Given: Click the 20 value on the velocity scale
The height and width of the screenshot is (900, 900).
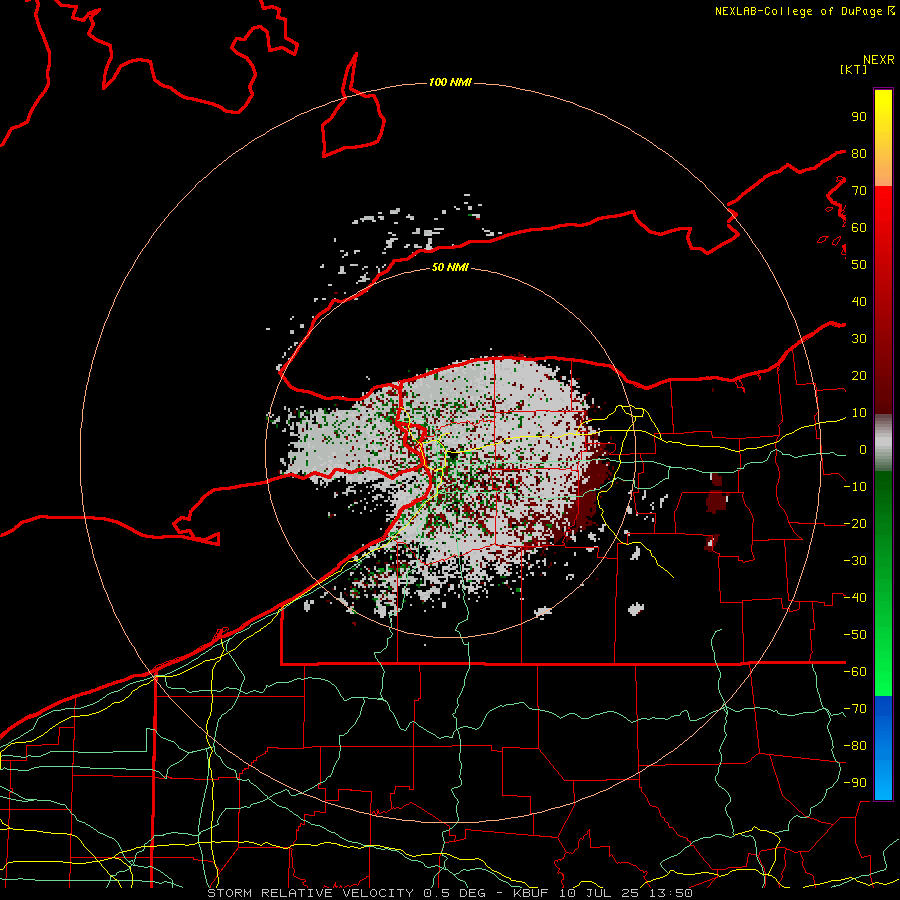Looking at the screenshot, I should tap(859, 376).
